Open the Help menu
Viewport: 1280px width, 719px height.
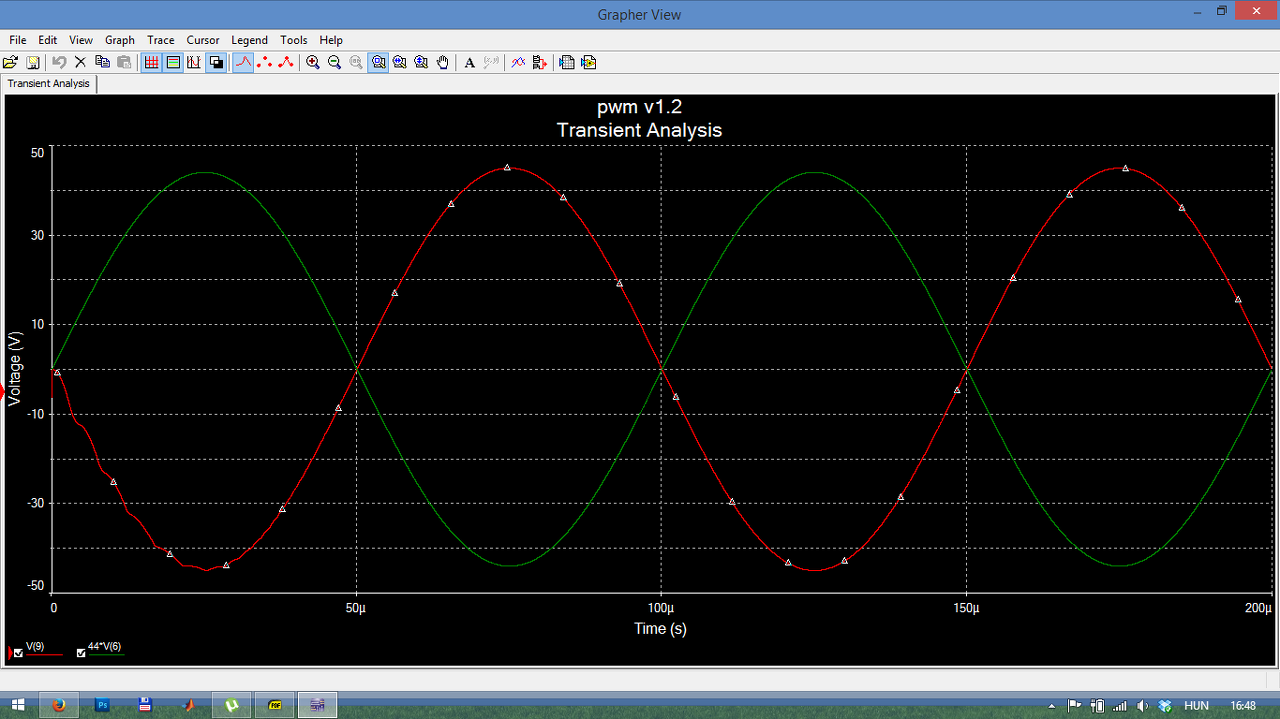pyautogui.click(x=331, y=40)
